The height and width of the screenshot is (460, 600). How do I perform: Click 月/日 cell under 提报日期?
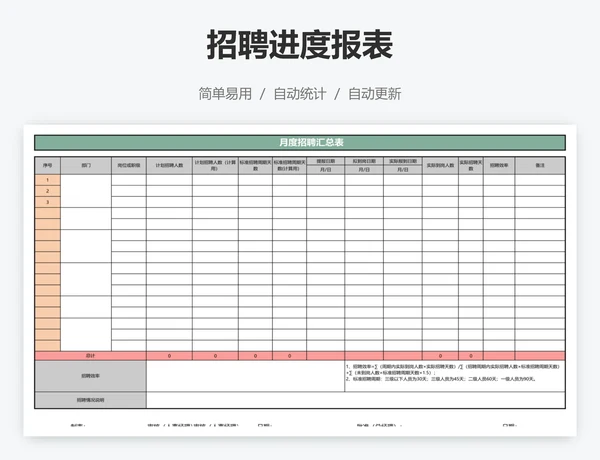[x=326, y=170]
